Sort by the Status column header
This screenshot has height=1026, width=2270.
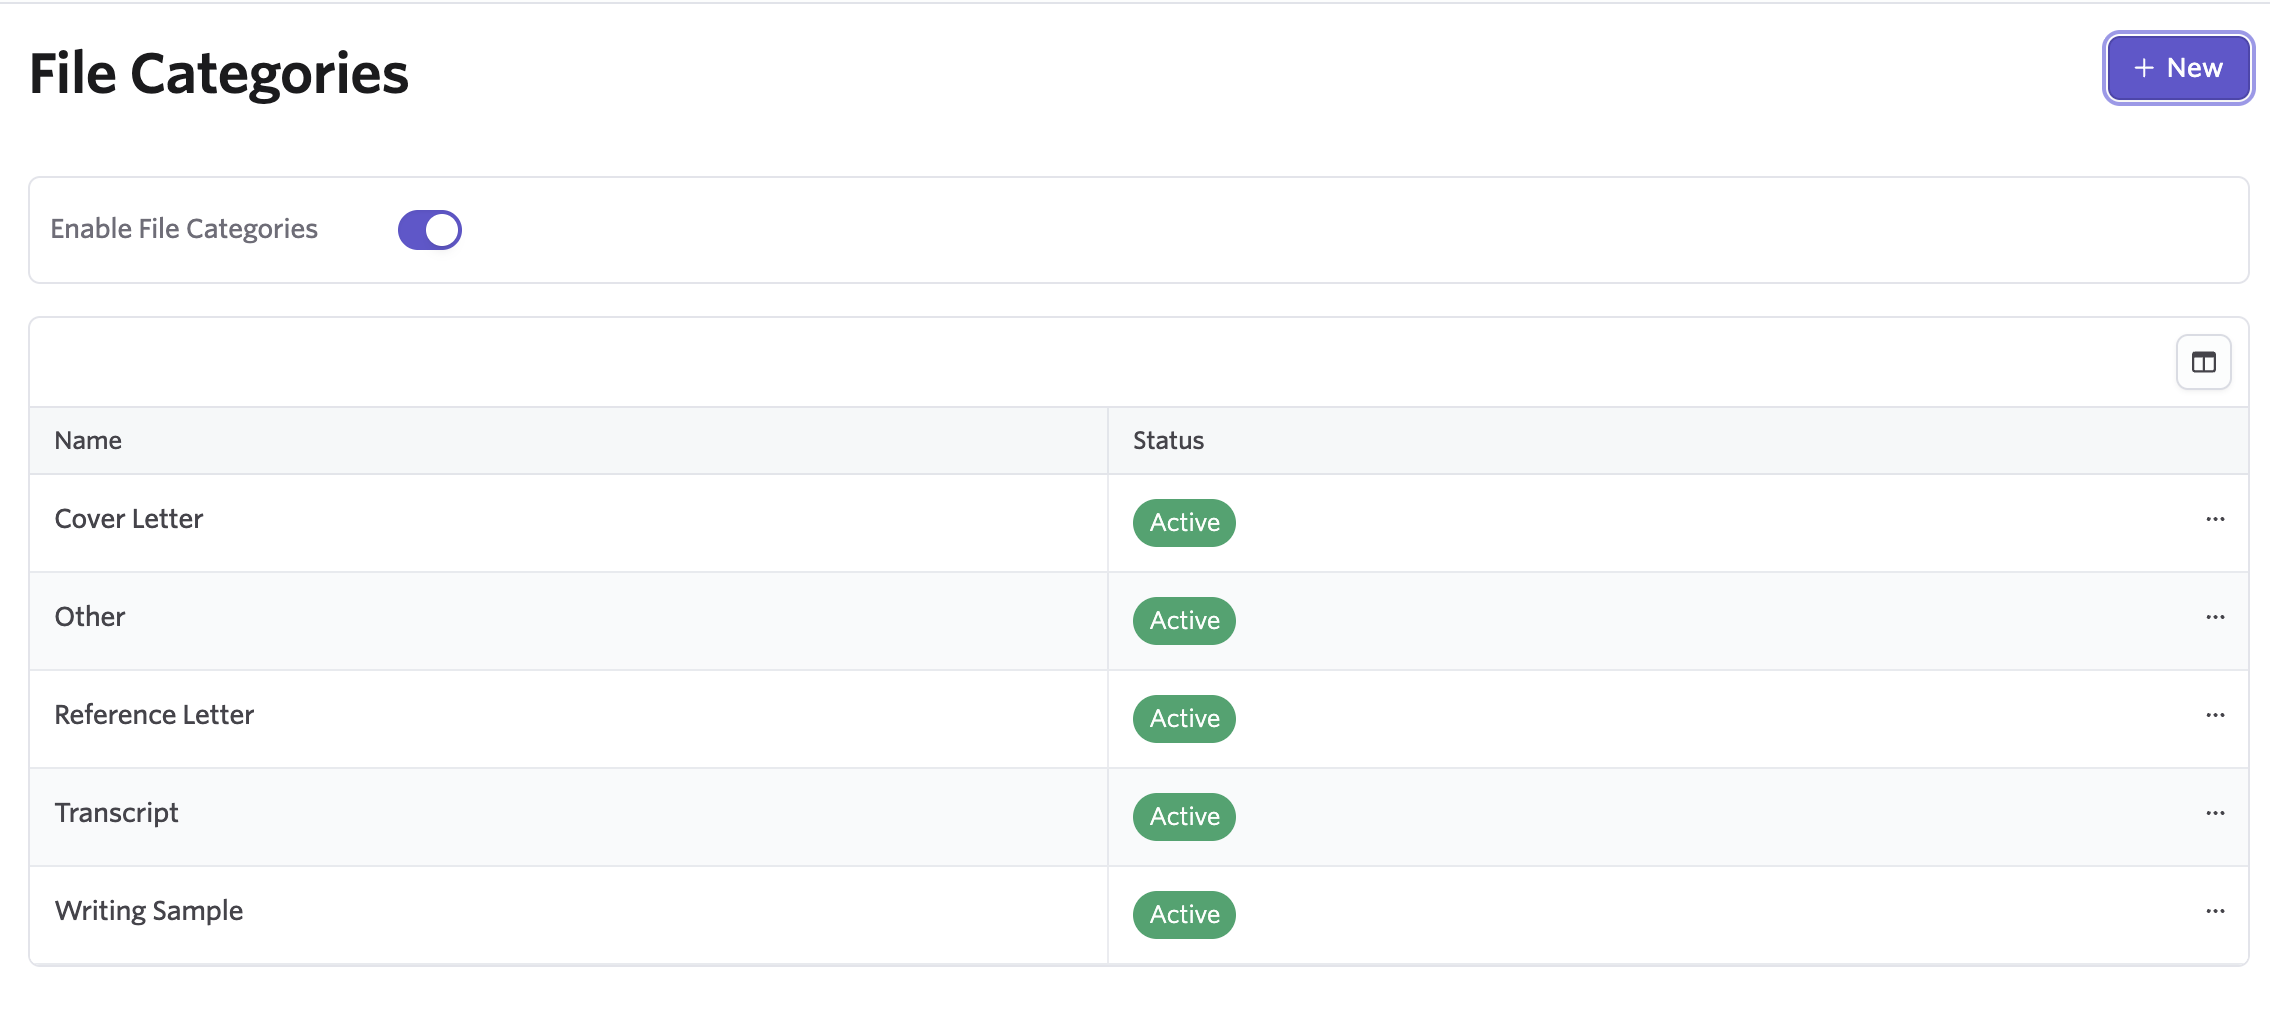1168,441
